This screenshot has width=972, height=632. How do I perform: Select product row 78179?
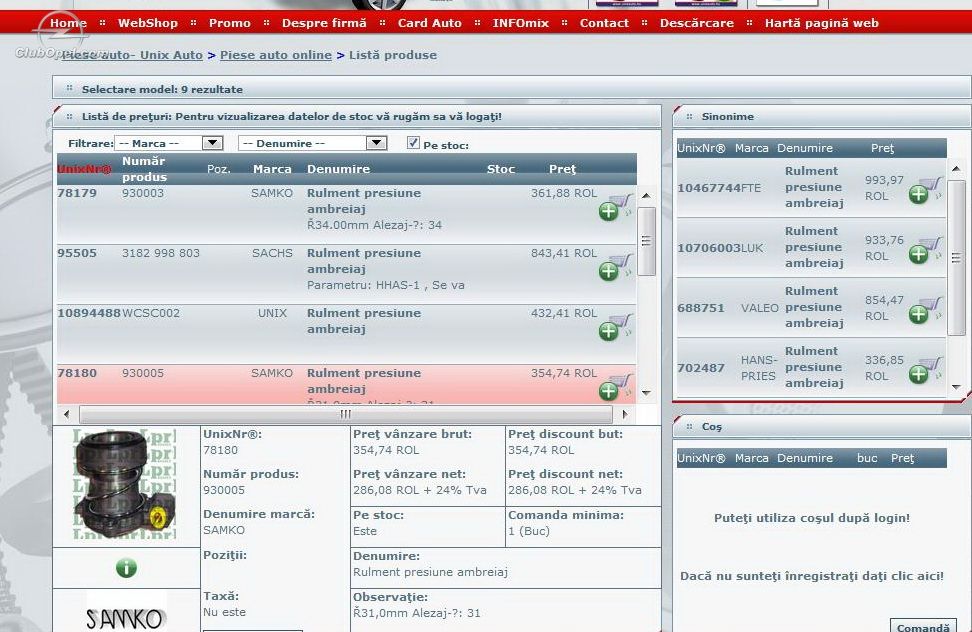tap(347, 214)
